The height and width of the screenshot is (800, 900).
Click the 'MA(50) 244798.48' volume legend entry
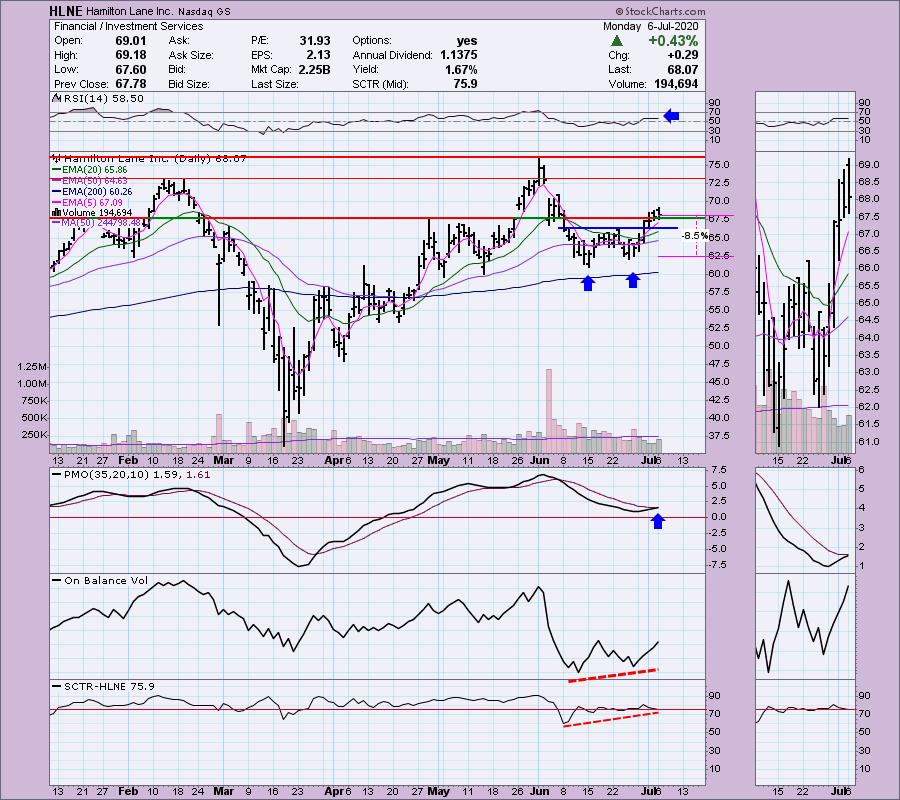(x=101, y=223)
